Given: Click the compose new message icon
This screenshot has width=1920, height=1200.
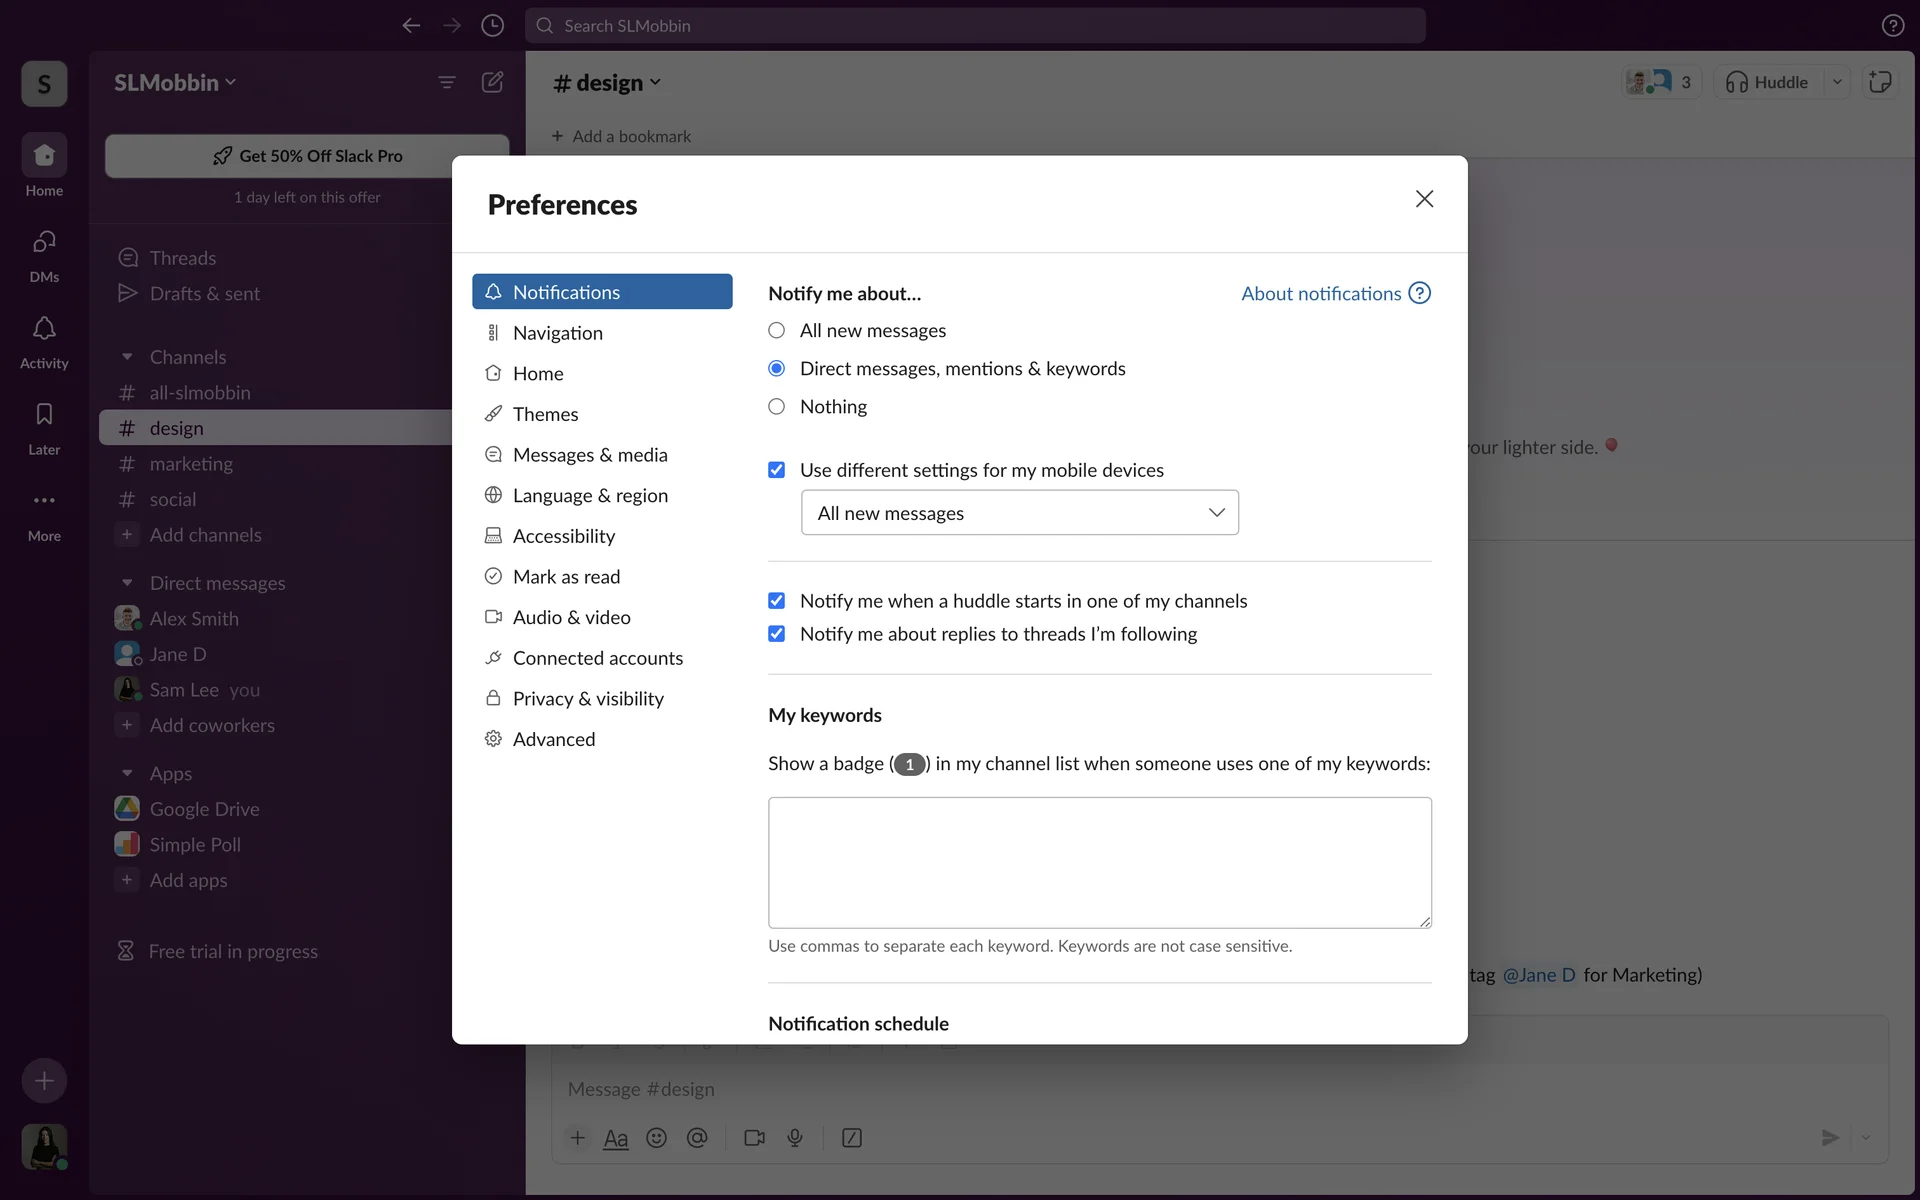Looking at the screenshot, I should point(492,82).
